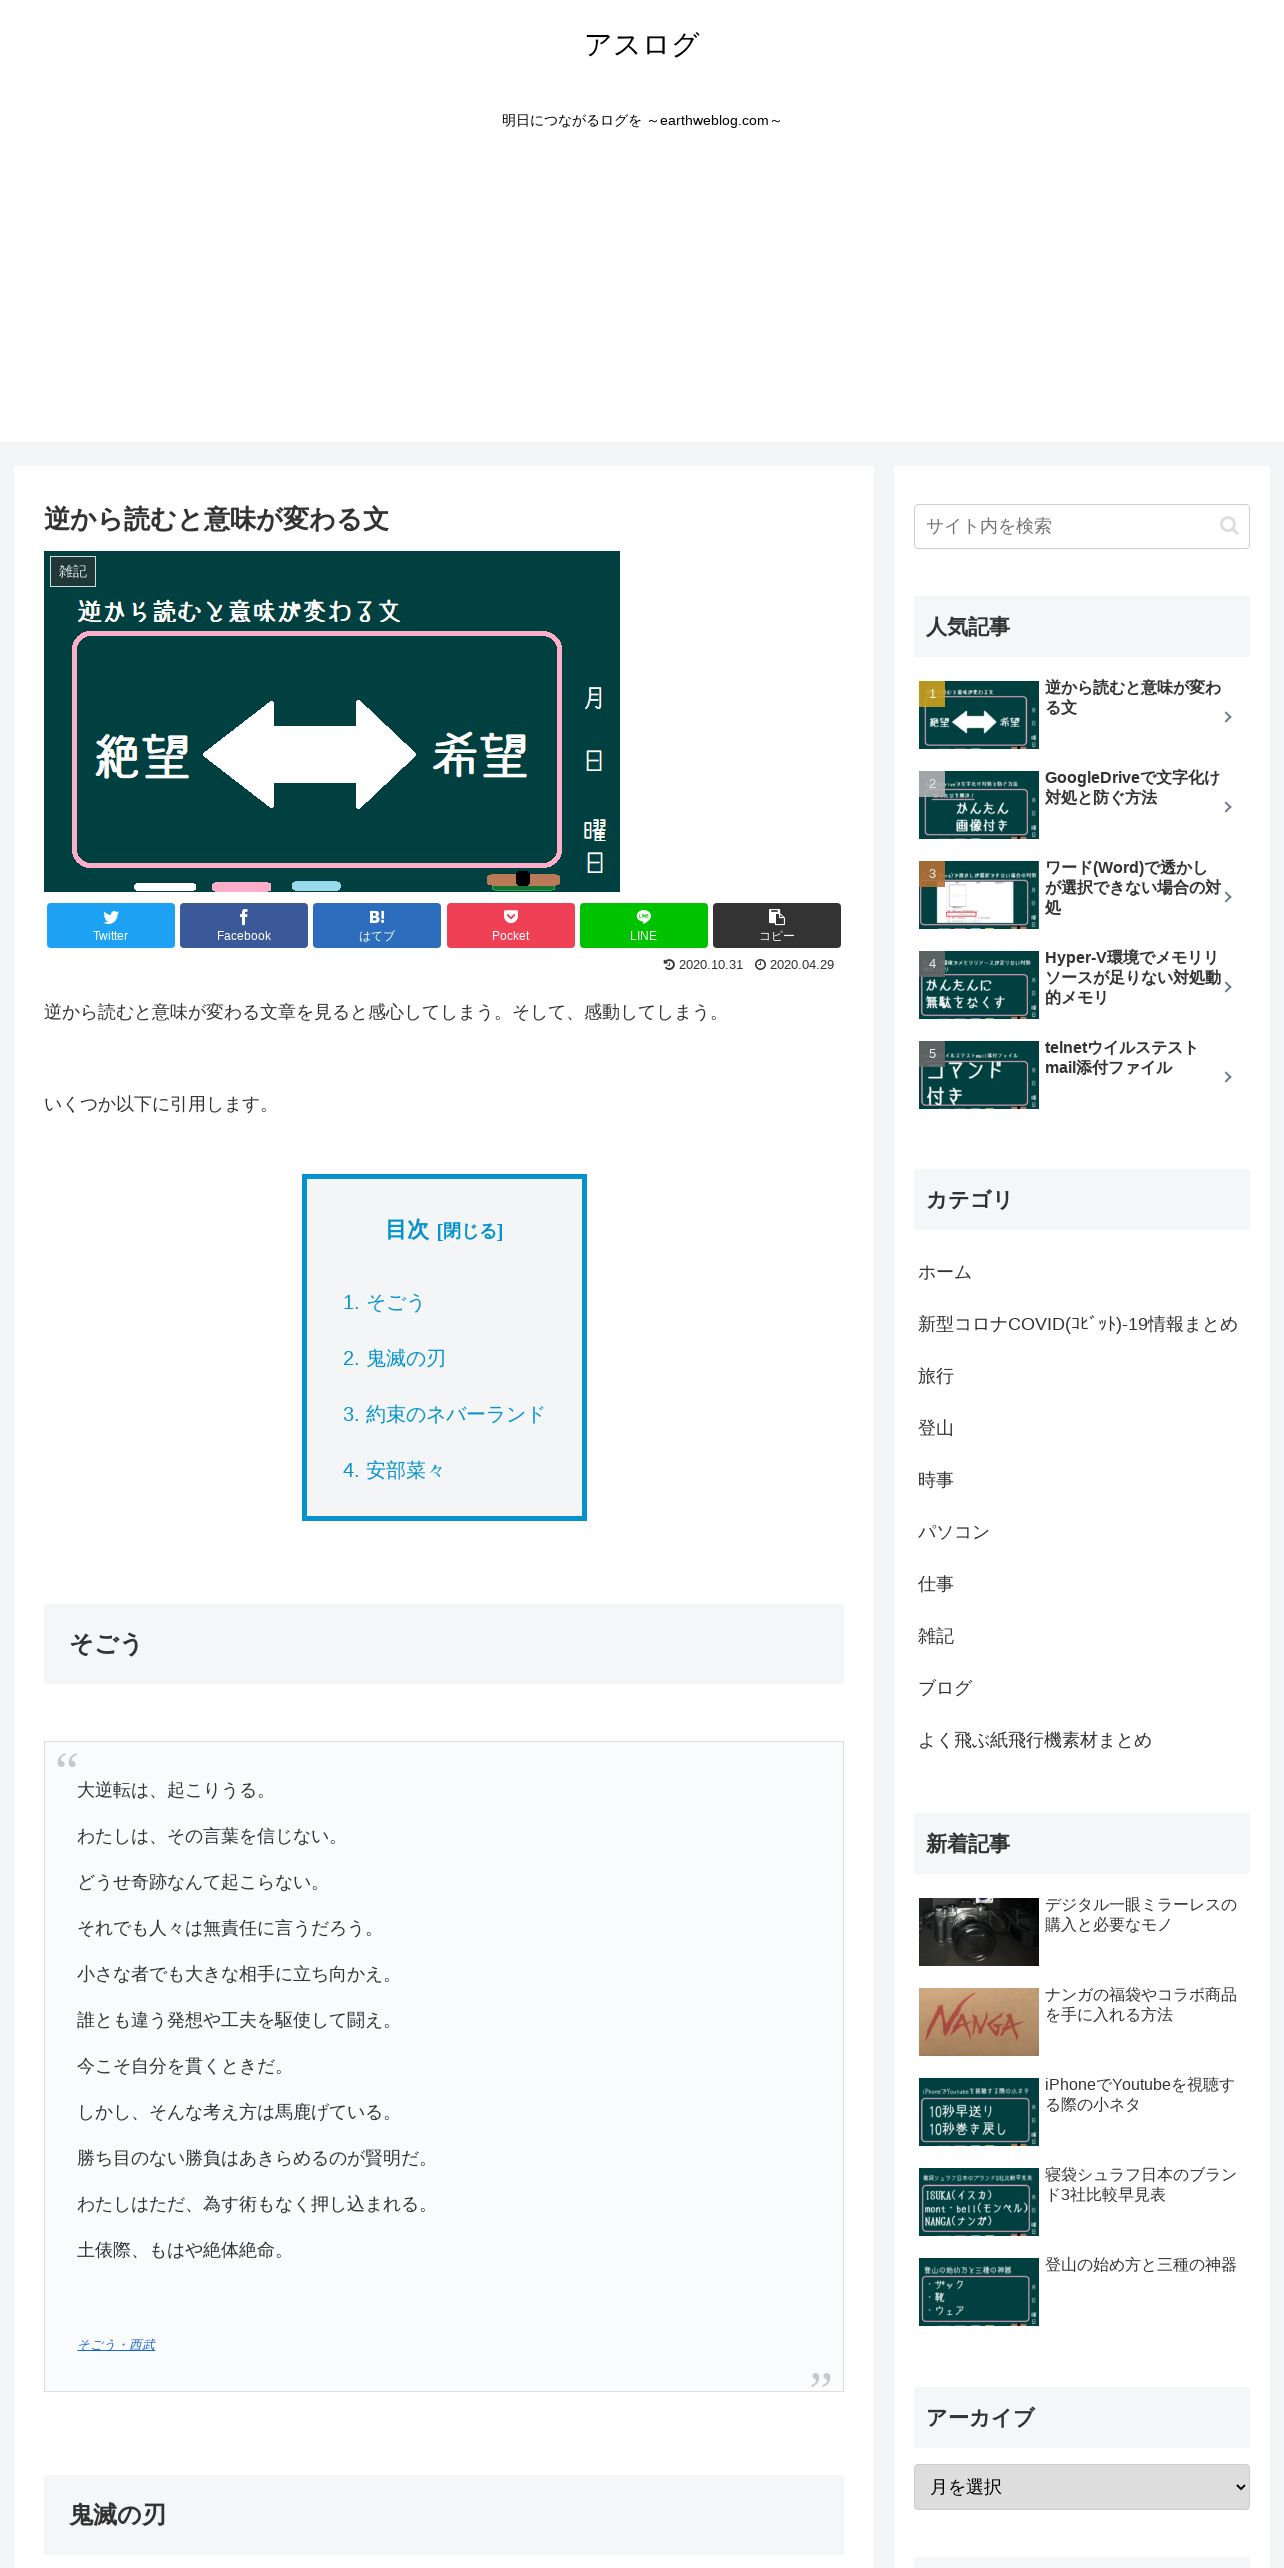The image size is (1284, 2568).
Task: Click the updated date 2020.10.31
Action: click(704, 965)
